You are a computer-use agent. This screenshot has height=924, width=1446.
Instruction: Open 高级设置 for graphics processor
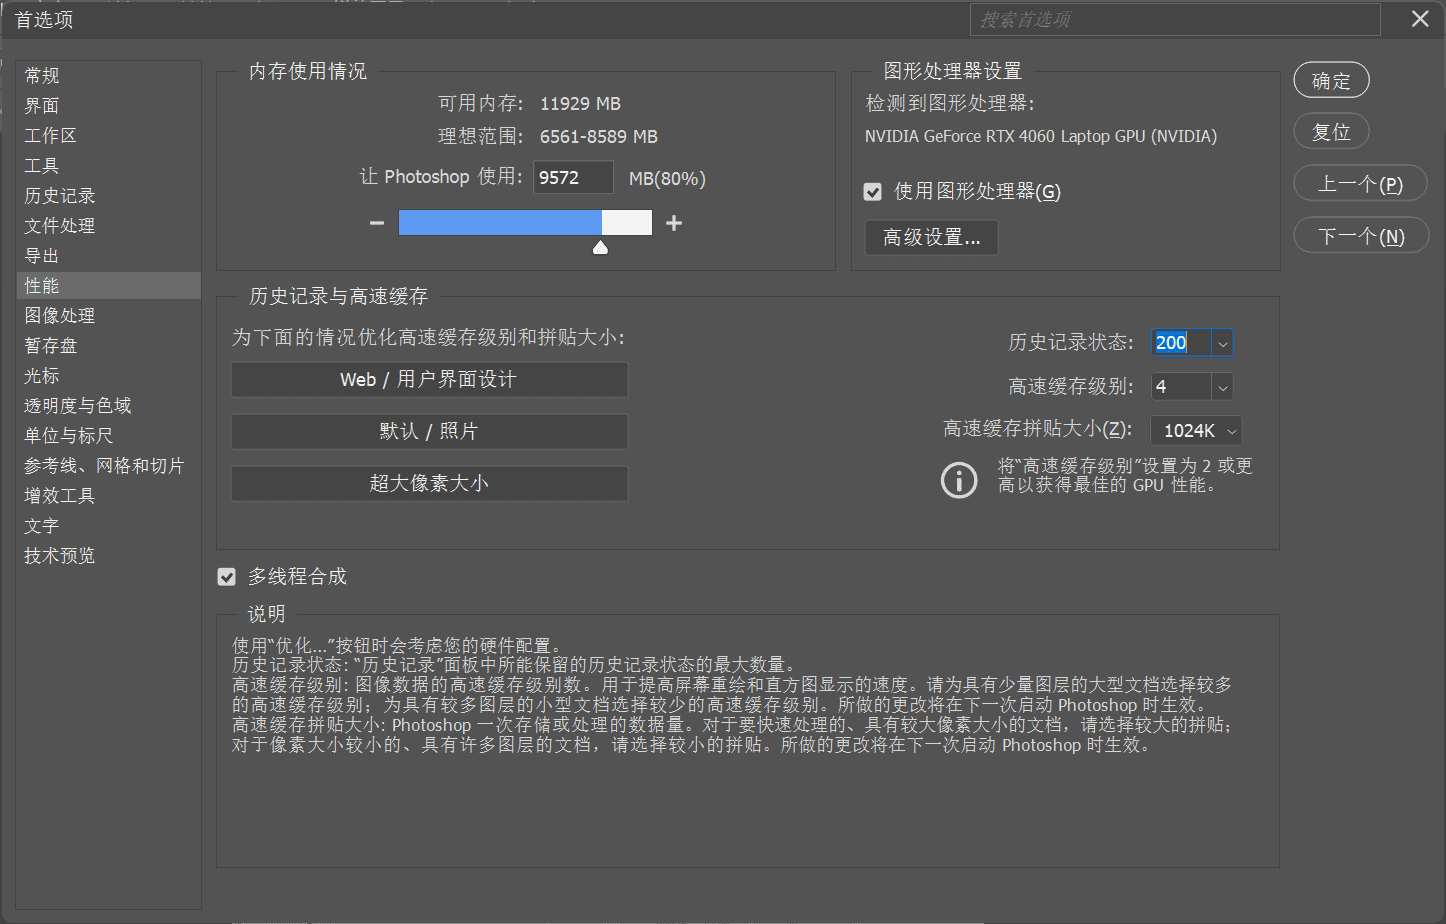pos(931,237)
